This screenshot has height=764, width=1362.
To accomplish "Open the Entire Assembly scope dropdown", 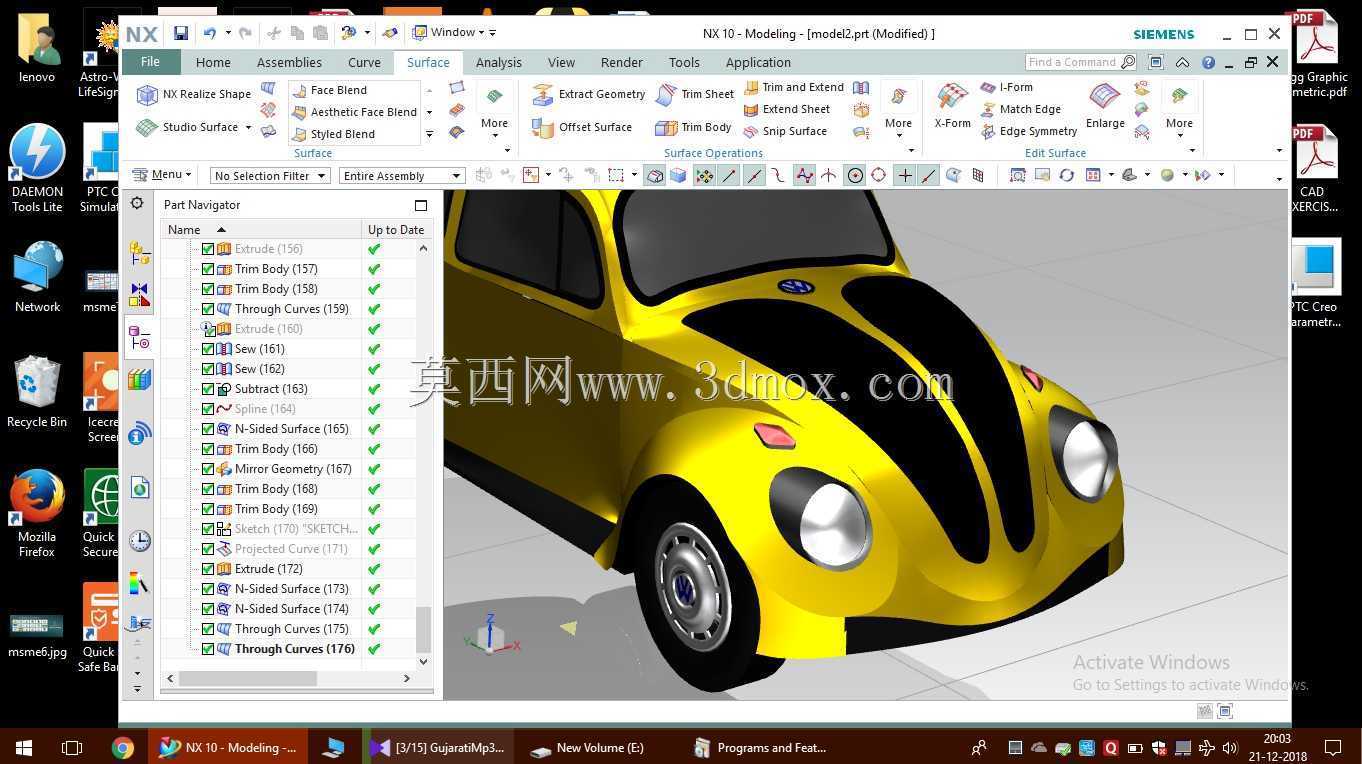I will tap(401, 176).
